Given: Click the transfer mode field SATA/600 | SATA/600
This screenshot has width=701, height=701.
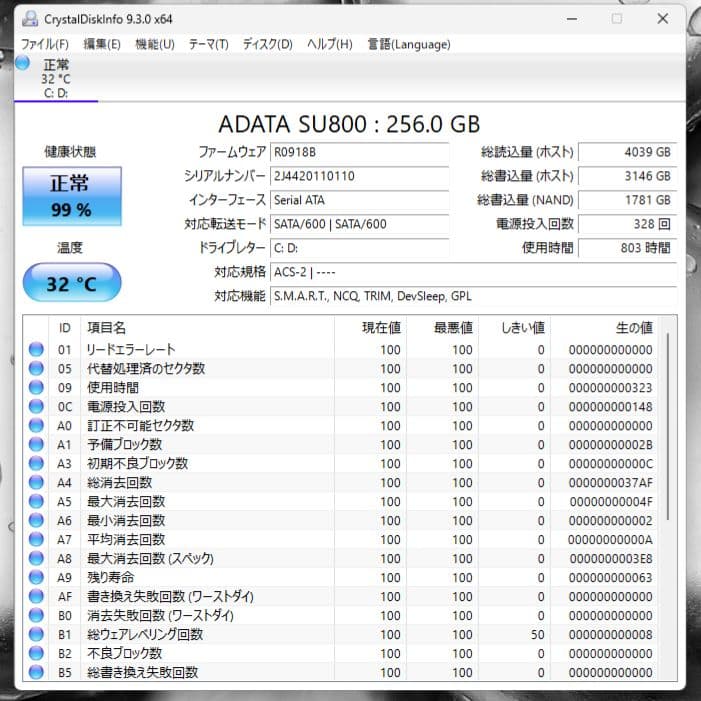Looking at the screenshot, I should point(359,224).
